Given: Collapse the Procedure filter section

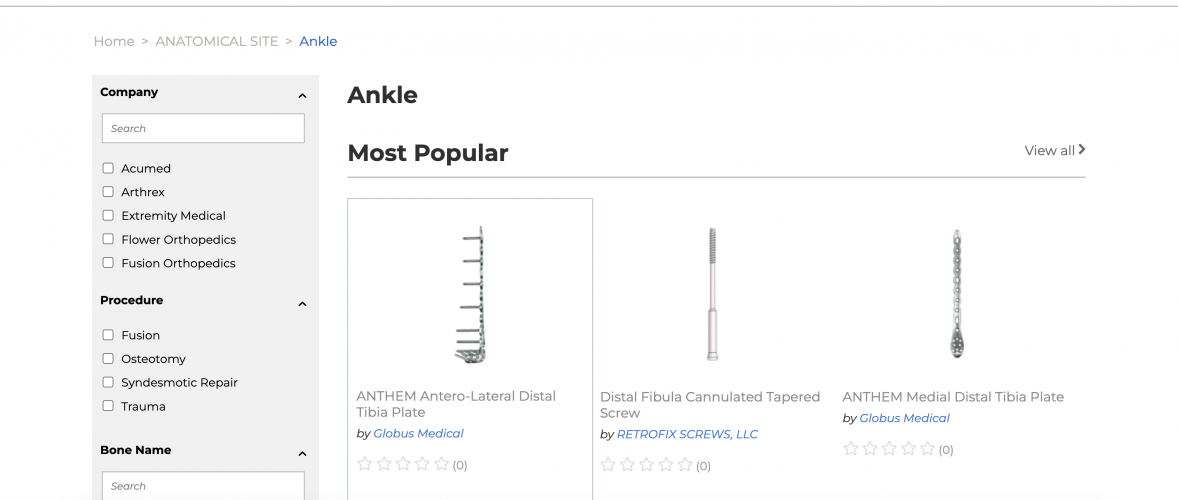Looking at the screenshot, I should [302, 304].
